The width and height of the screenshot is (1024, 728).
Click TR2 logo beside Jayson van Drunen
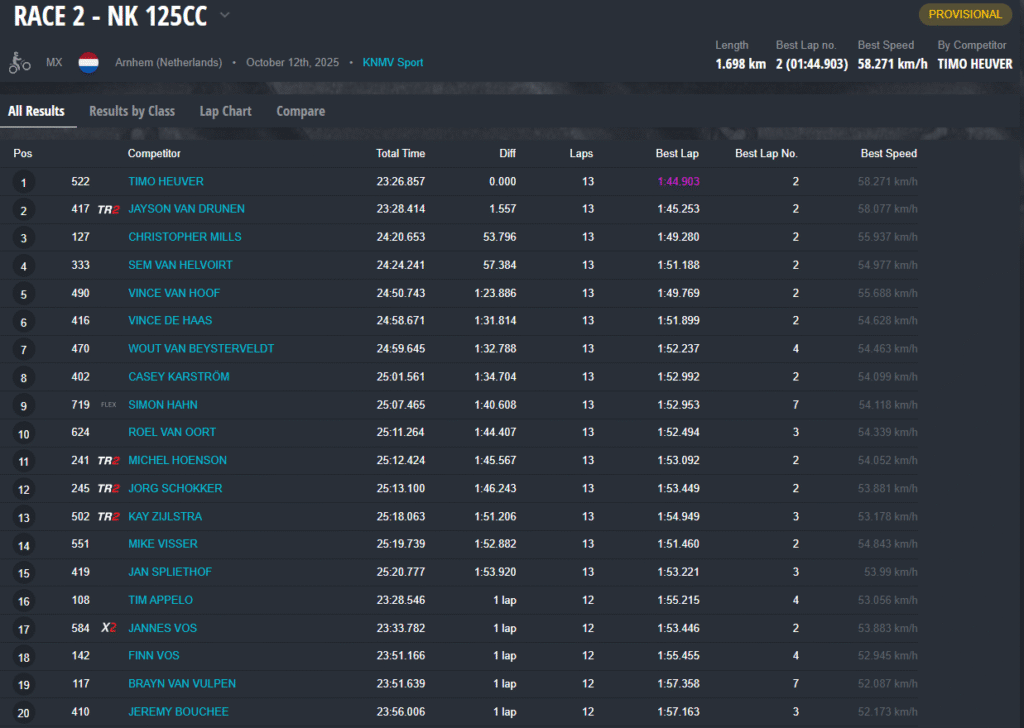click(x=108, y=209)
